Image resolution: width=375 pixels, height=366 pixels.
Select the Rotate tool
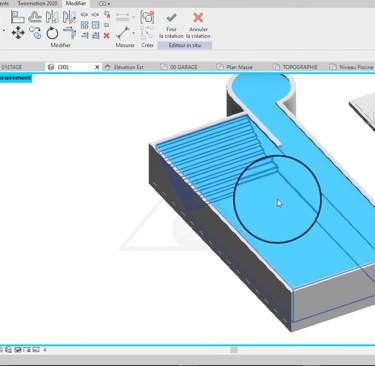[52, 33]
